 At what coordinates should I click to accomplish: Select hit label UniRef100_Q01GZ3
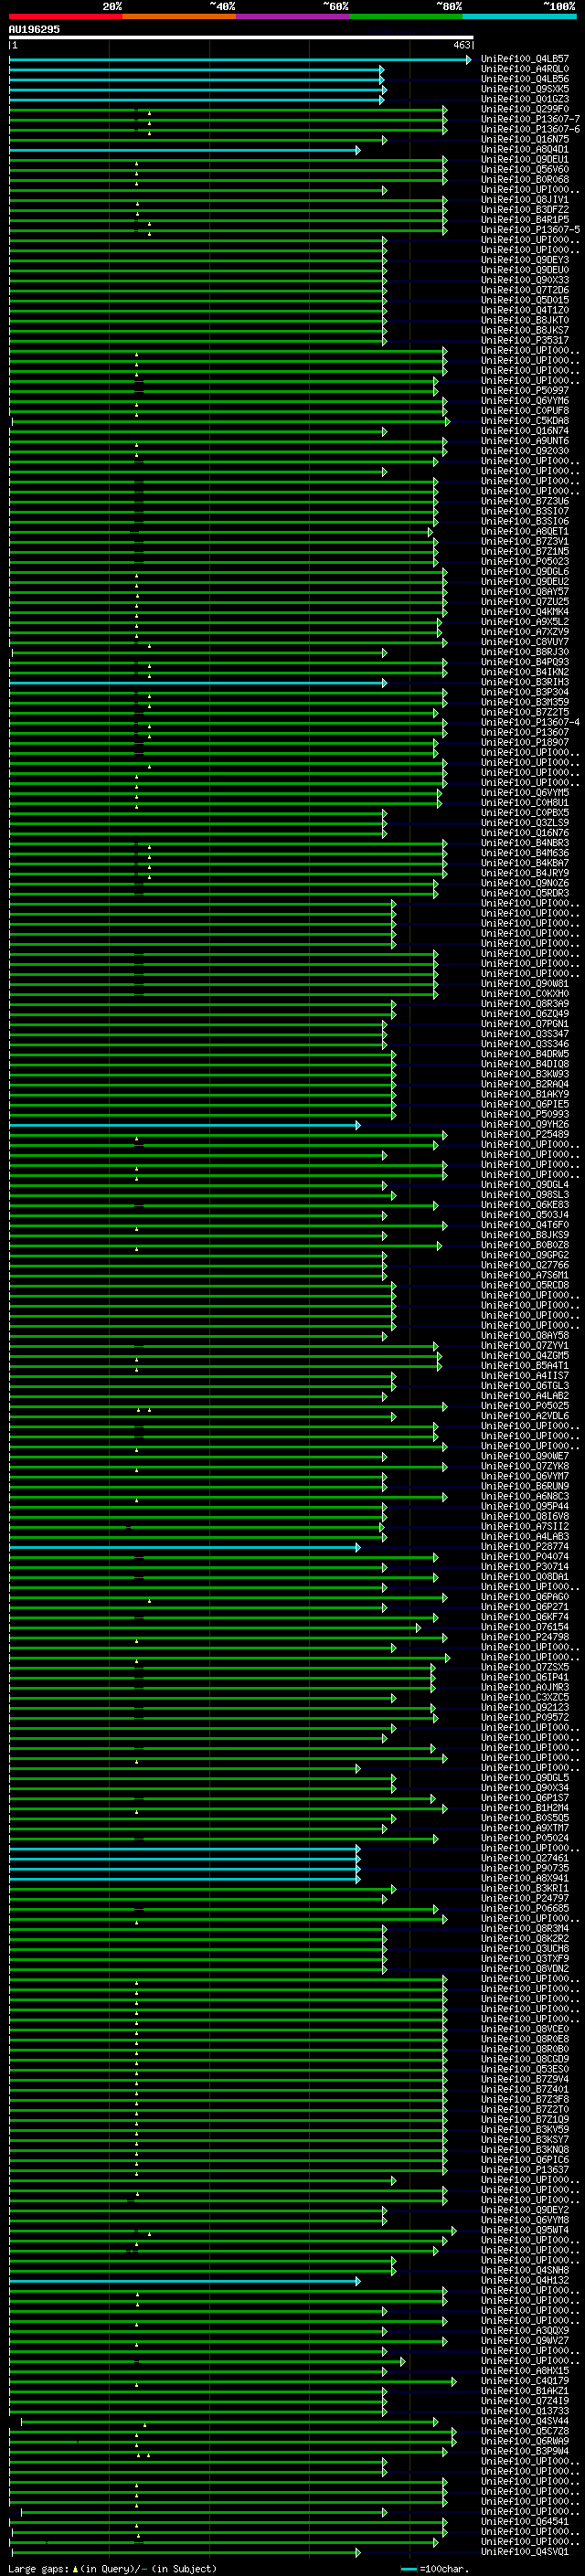coord(525,99)
